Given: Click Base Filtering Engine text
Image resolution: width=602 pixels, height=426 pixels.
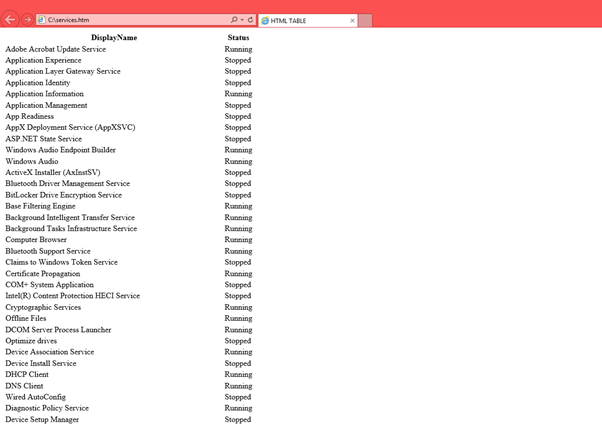Looking at the screenshot, I should click(x=40, y=206).
